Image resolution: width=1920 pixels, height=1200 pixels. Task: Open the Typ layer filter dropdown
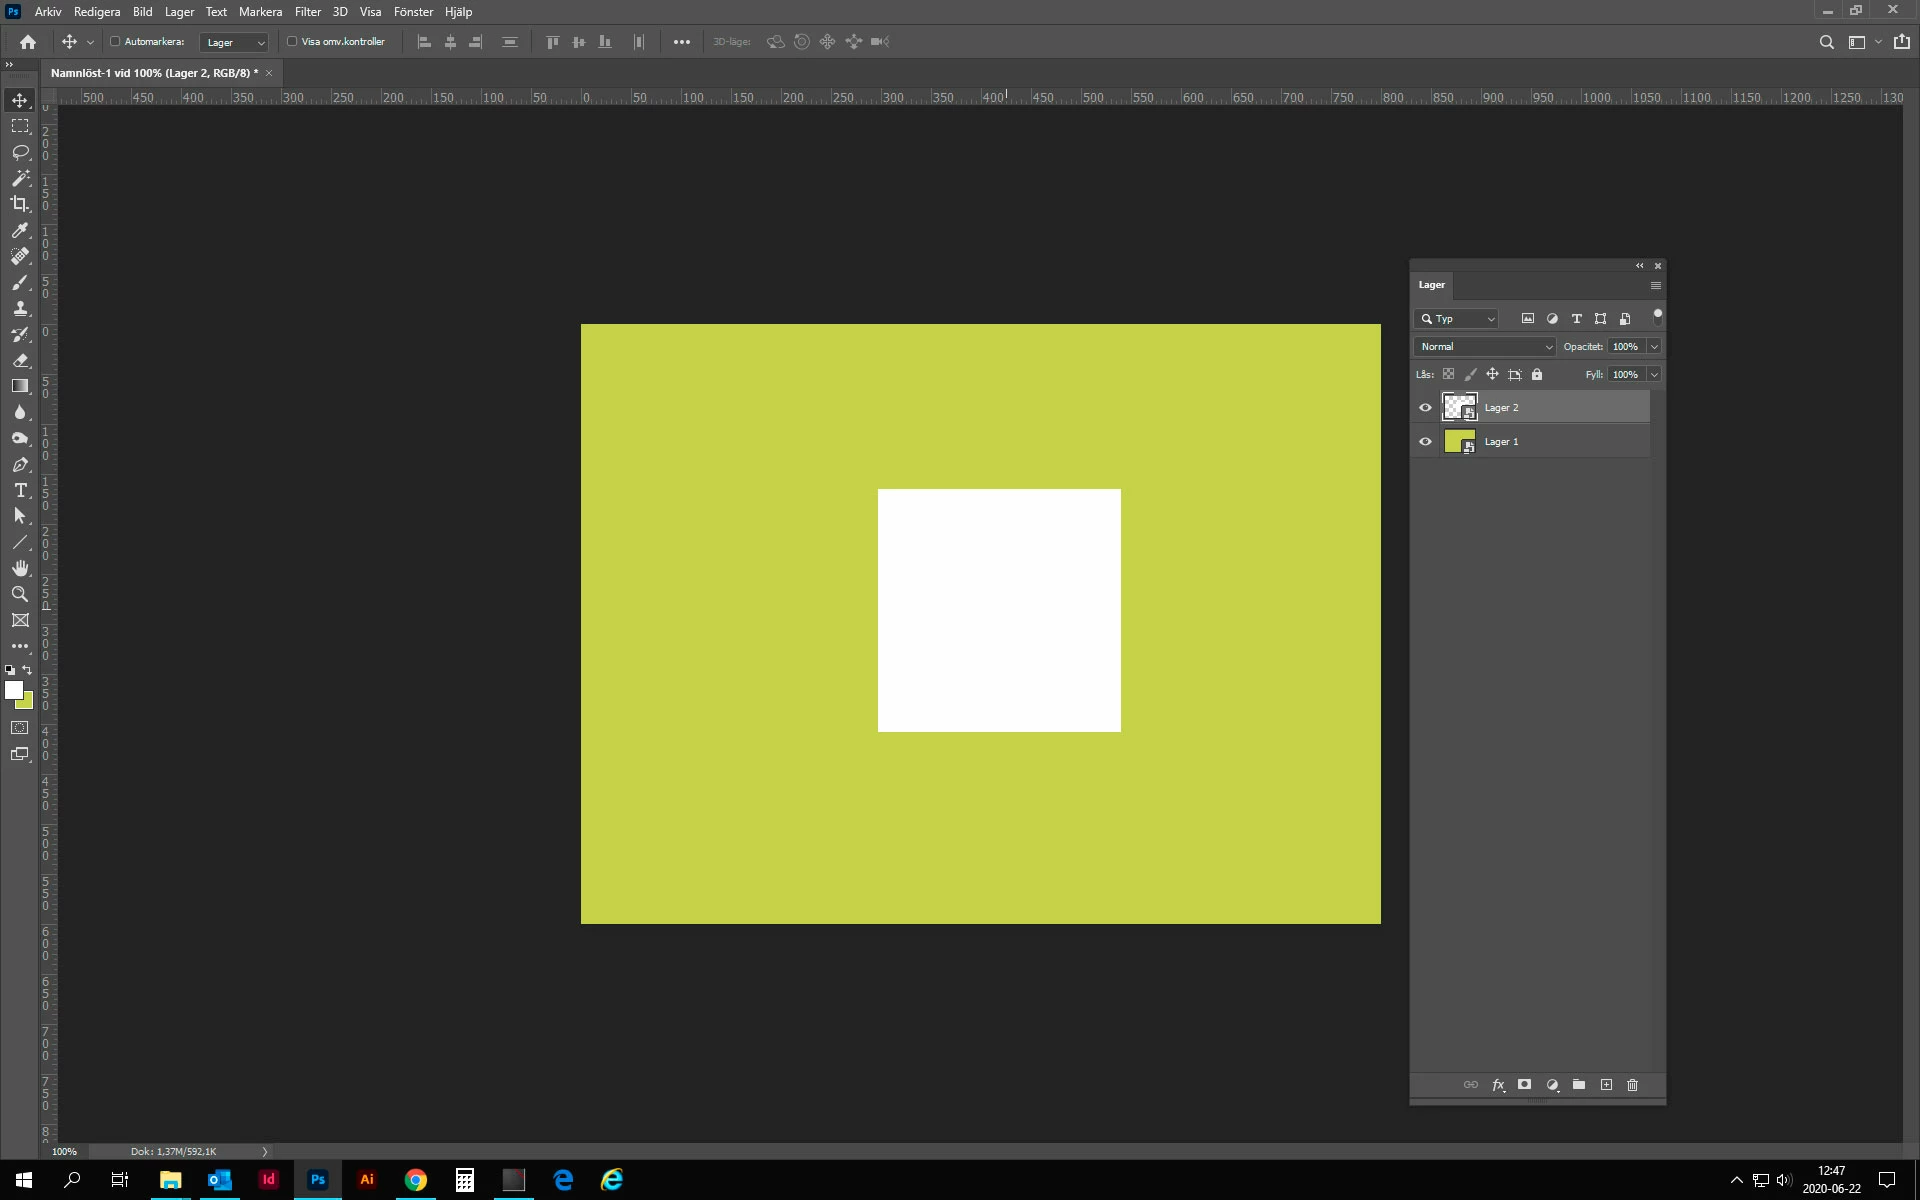[1457, 319]
